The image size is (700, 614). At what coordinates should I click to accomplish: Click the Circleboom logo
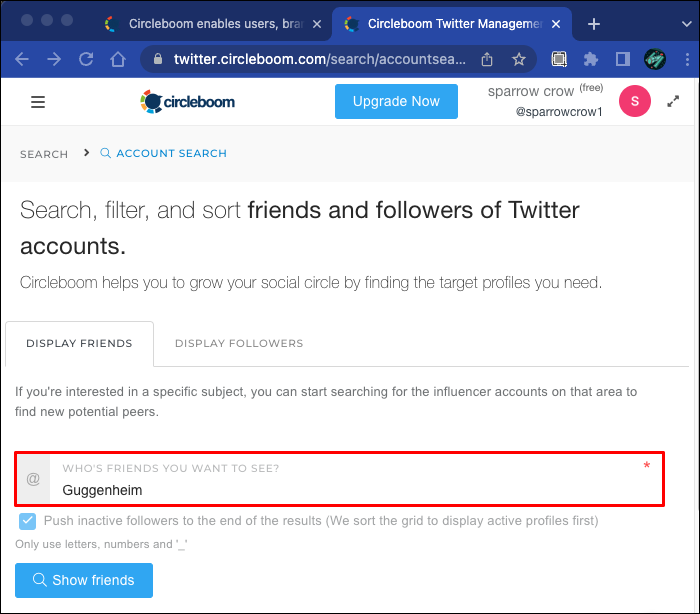tap(188, 102)
